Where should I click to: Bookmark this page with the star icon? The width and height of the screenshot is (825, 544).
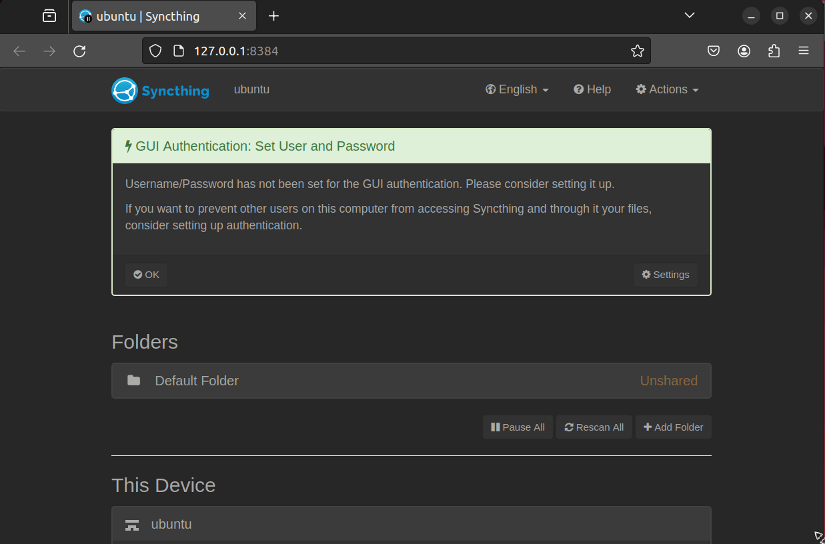[x=637, y=51]
